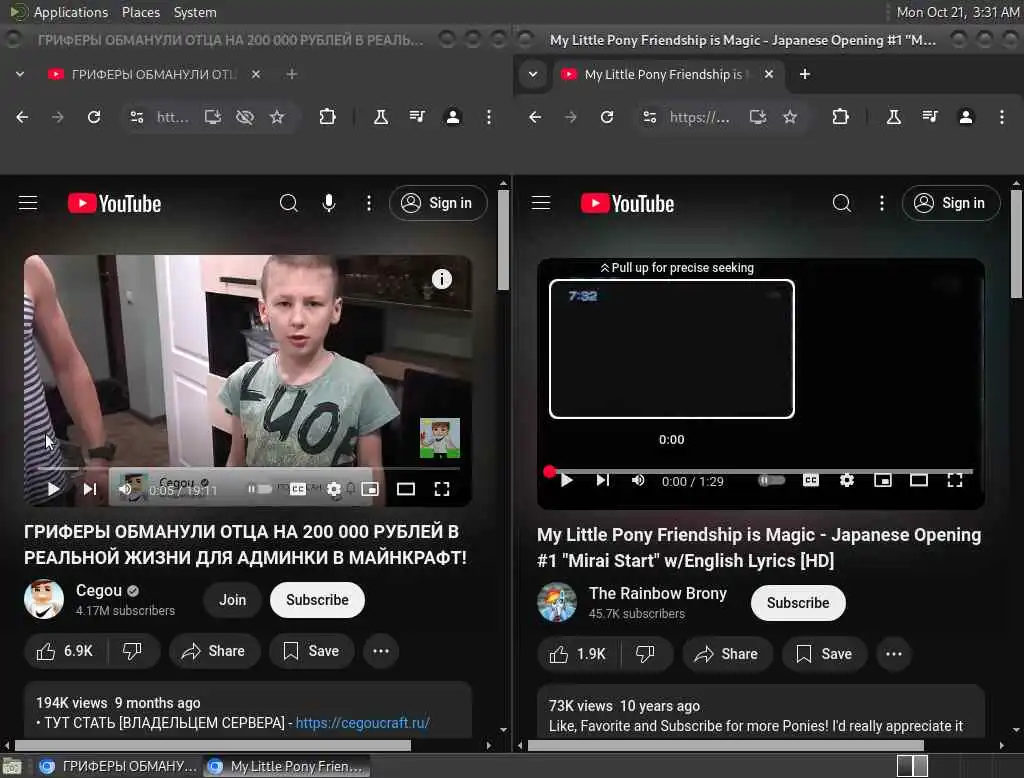Viewport: 1024px width, 778px height.
Task: Expand tab search dropdown in left browser
Action: [x=20, y=74]
